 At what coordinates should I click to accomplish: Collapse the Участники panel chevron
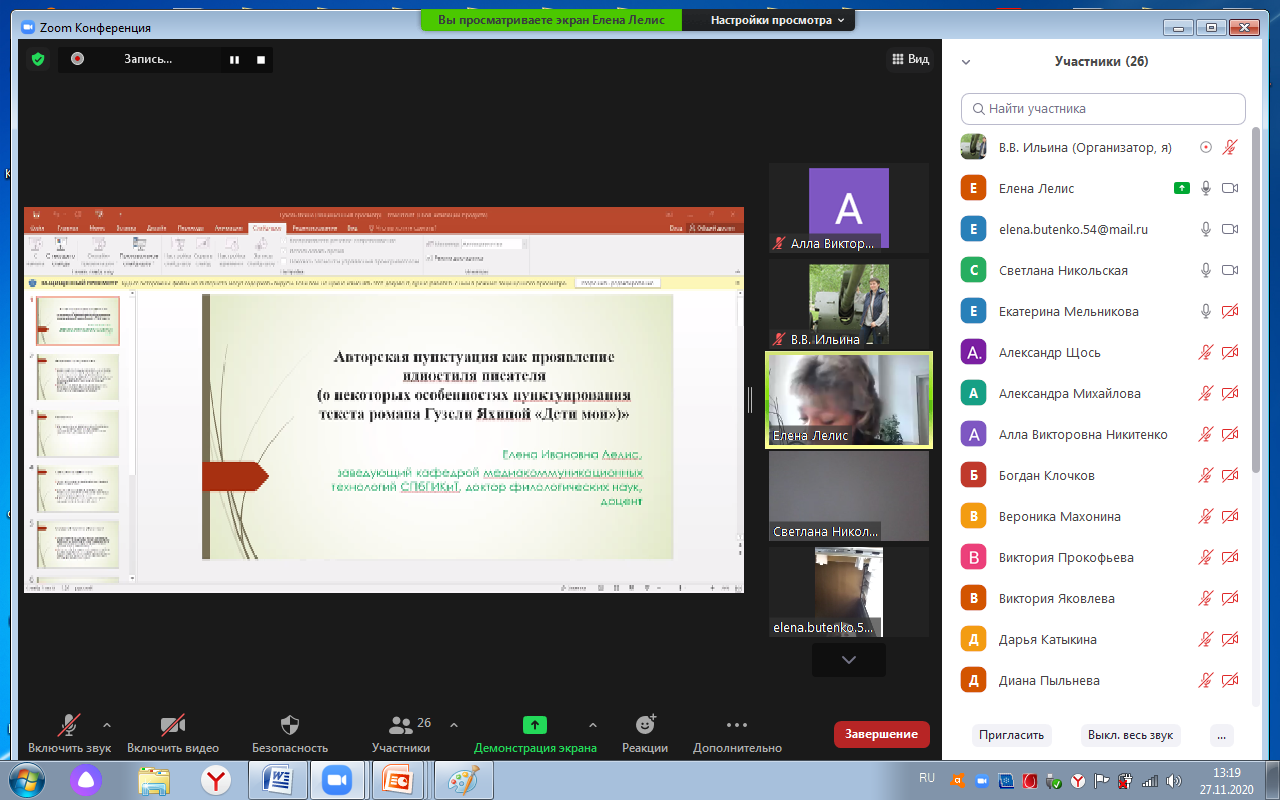(966, 62)
